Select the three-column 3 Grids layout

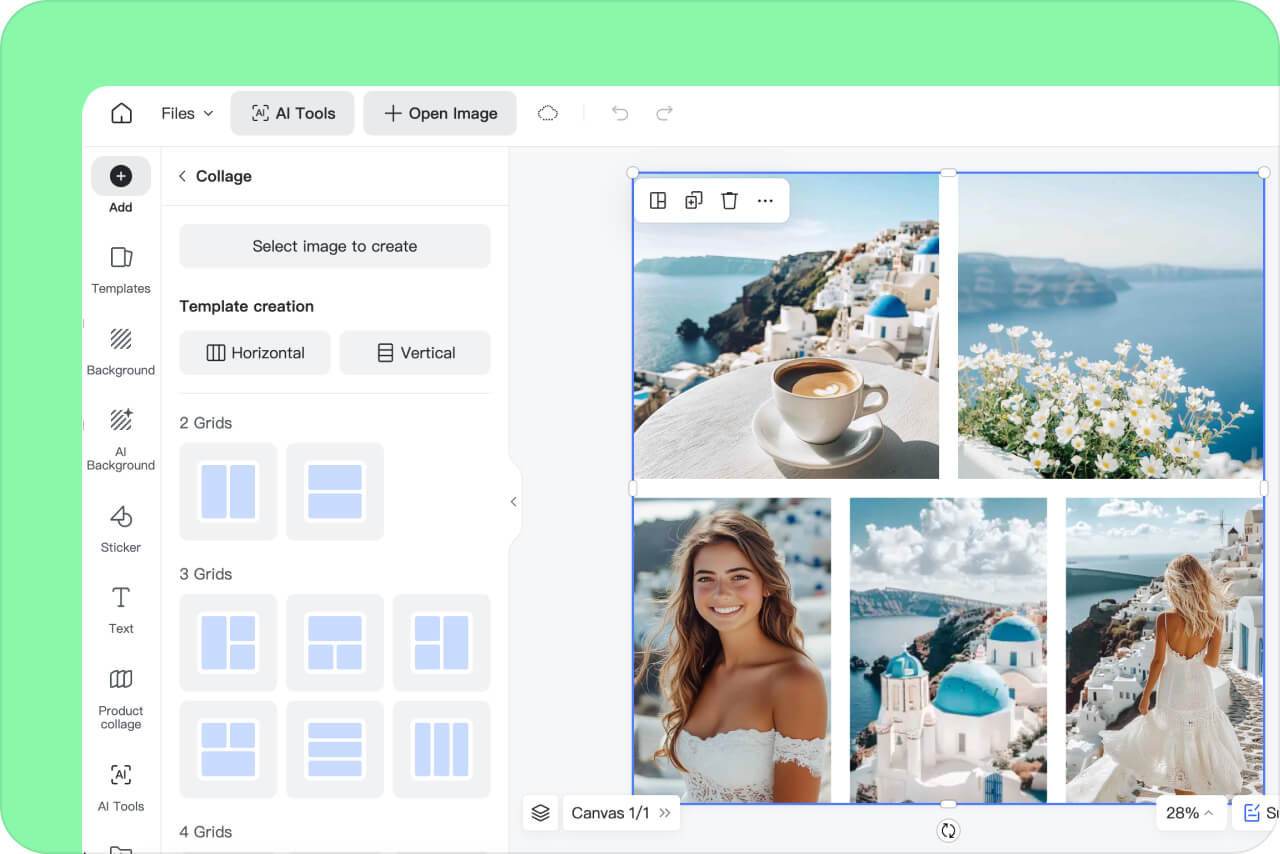[442, 750]
